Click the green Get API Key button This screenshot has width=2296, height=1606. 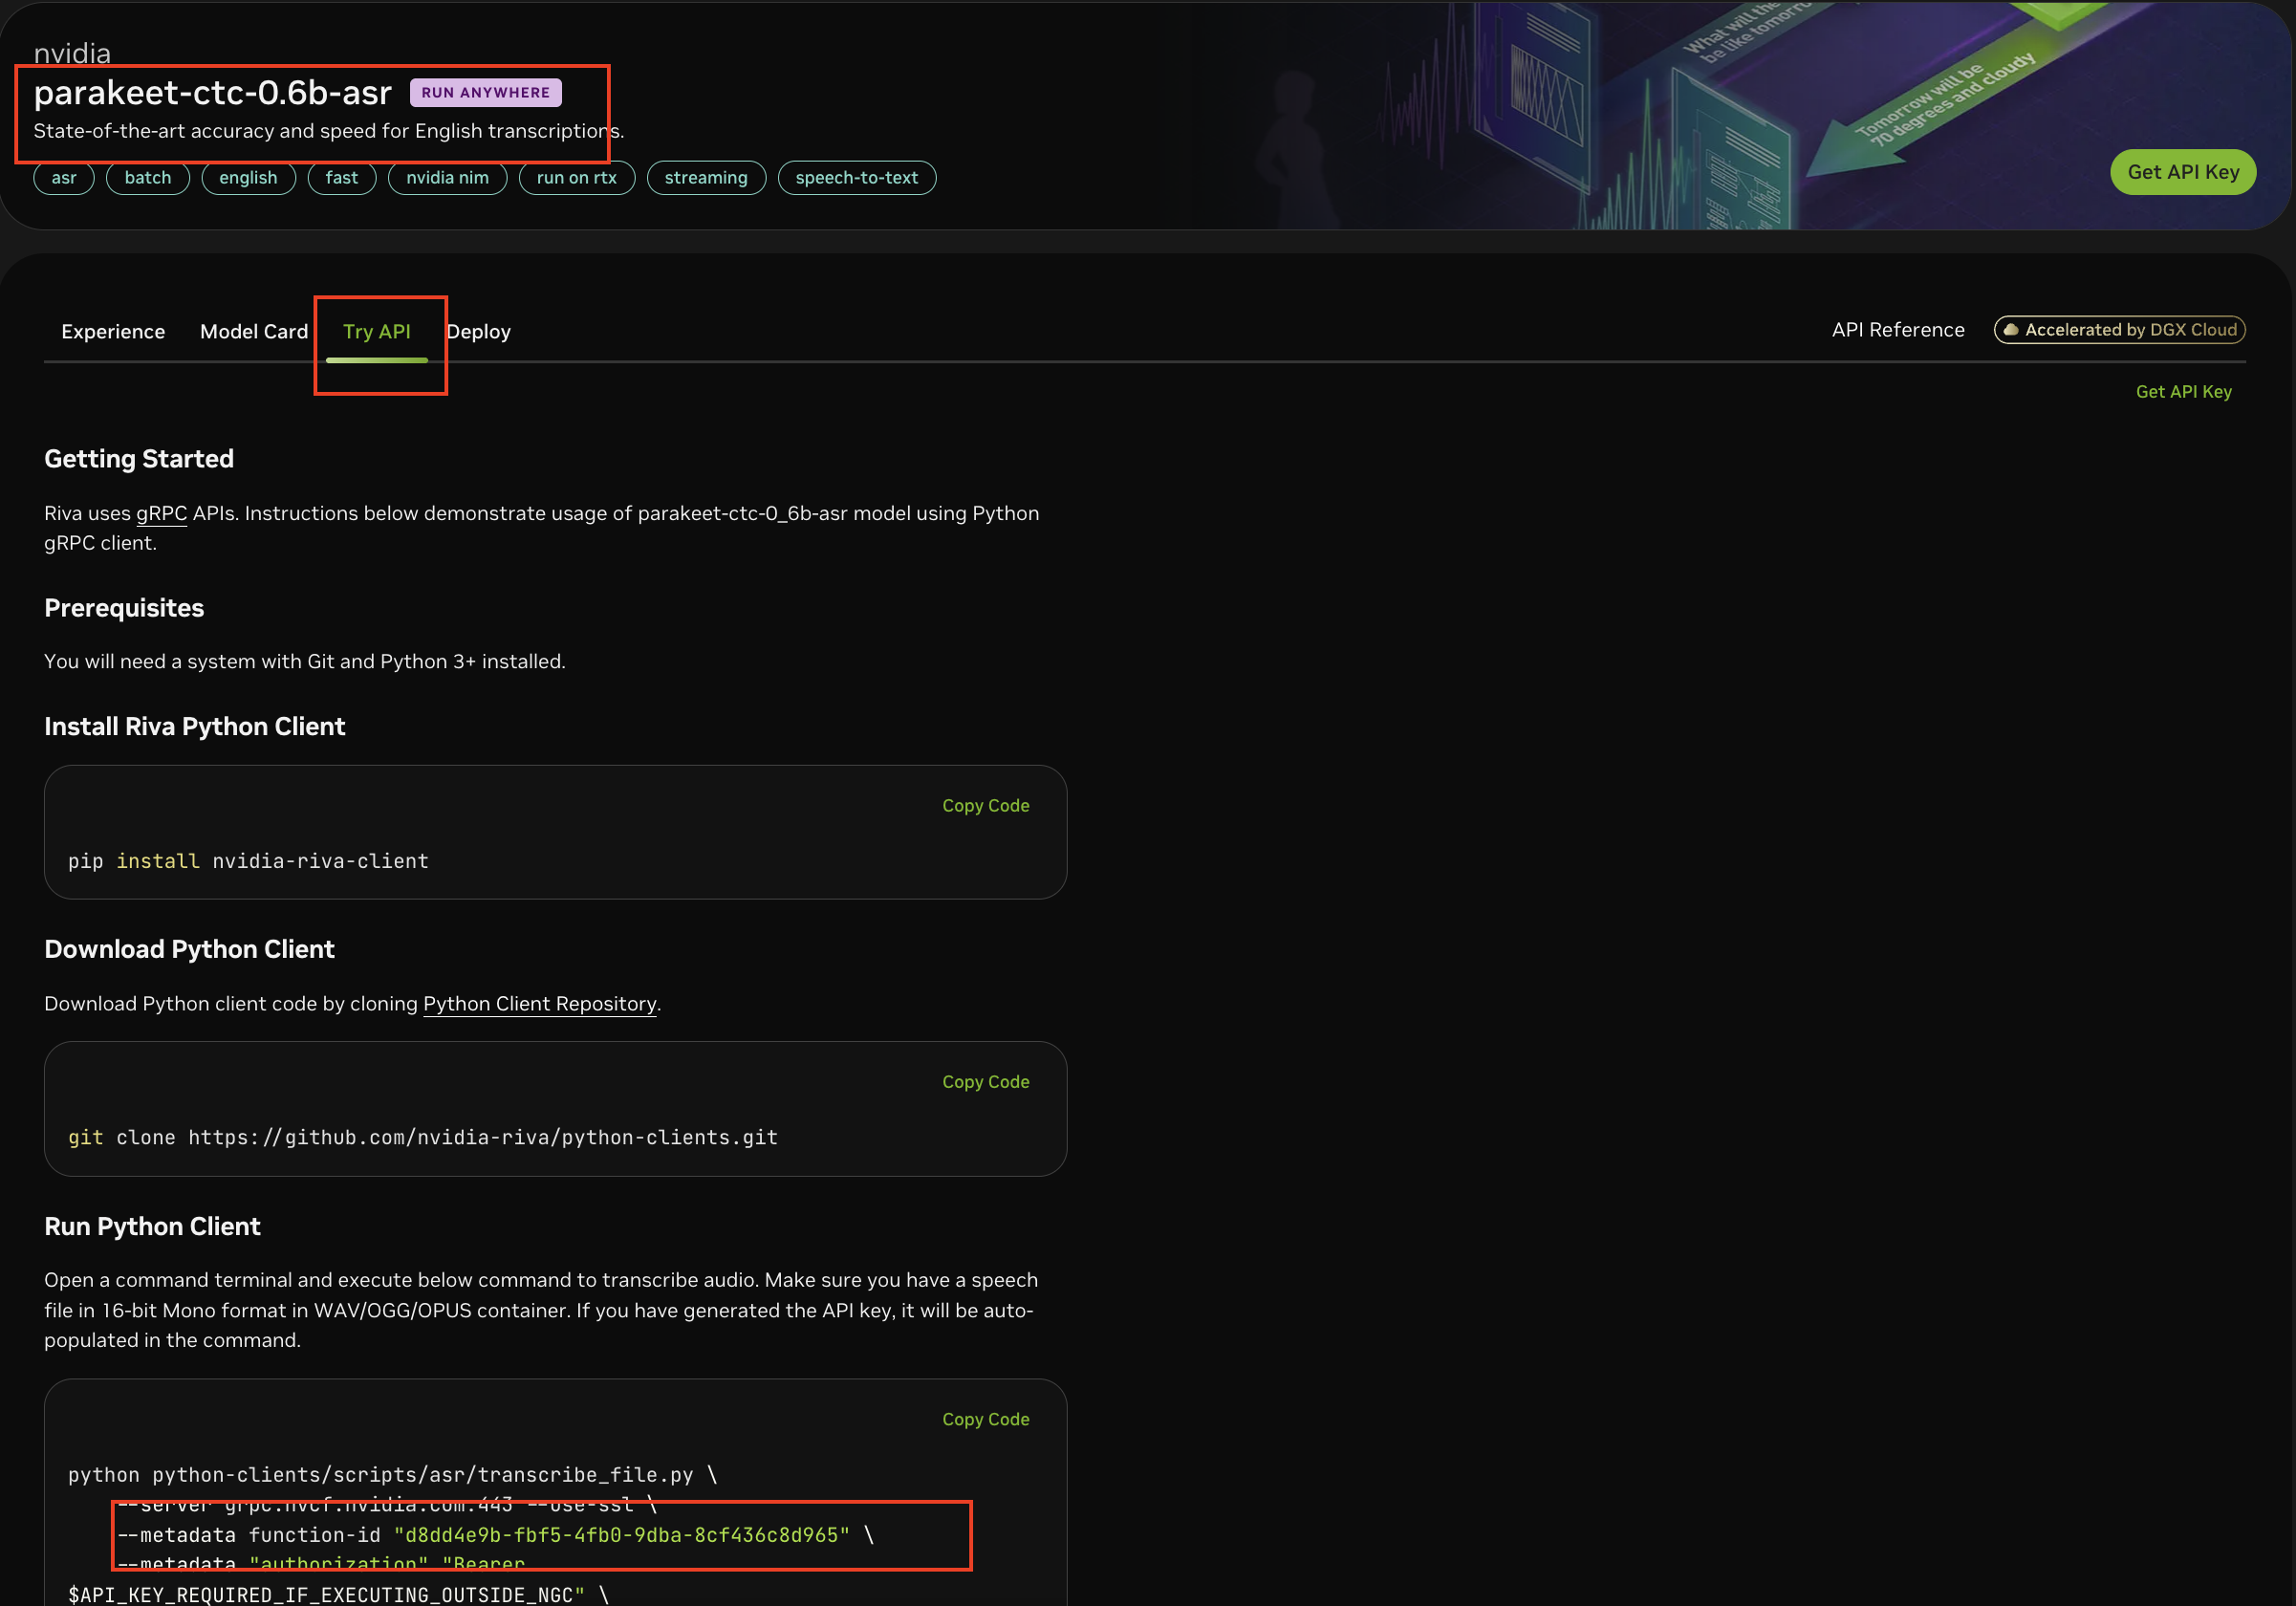tap(2182, 172)
